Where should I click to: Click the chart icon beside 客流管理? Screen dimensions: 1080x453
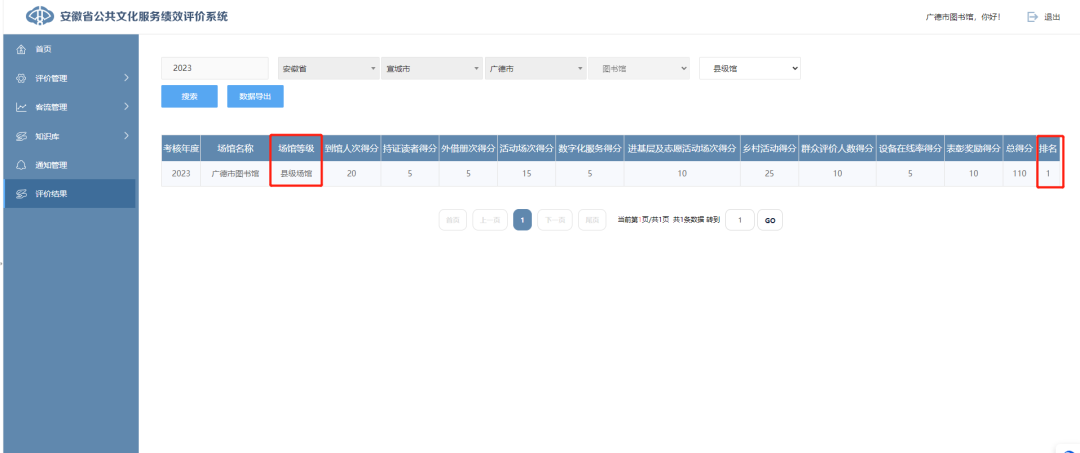click(x=21, y=107)
